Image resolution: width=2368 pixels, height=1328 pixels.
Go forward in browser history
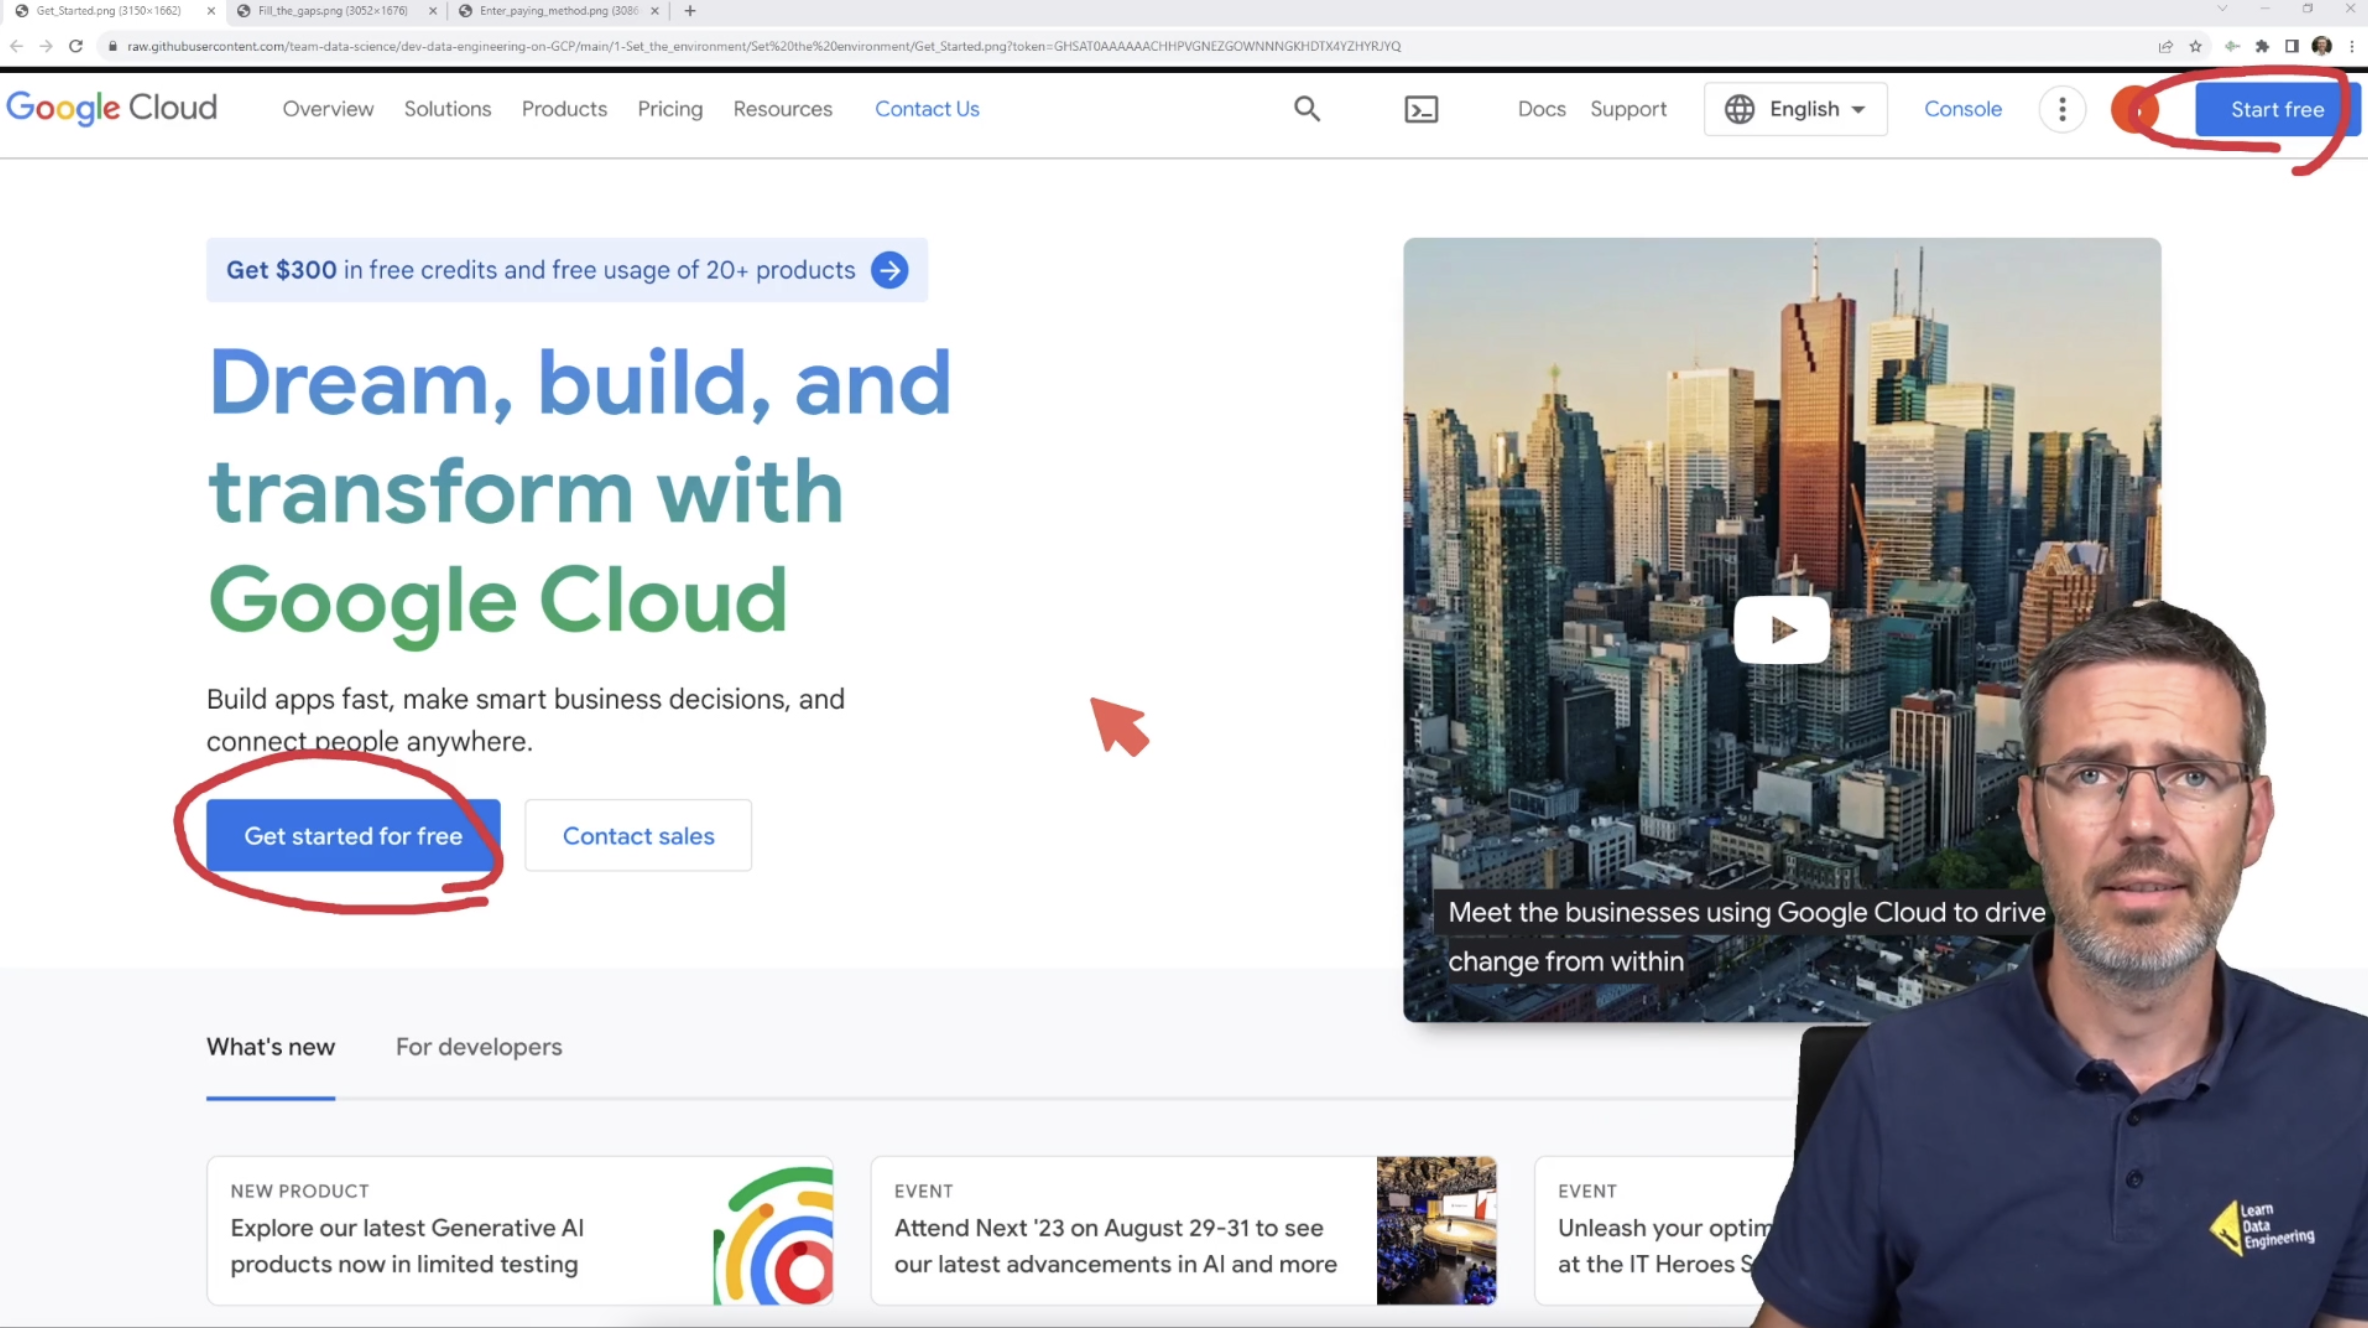[x=45, y=46]
